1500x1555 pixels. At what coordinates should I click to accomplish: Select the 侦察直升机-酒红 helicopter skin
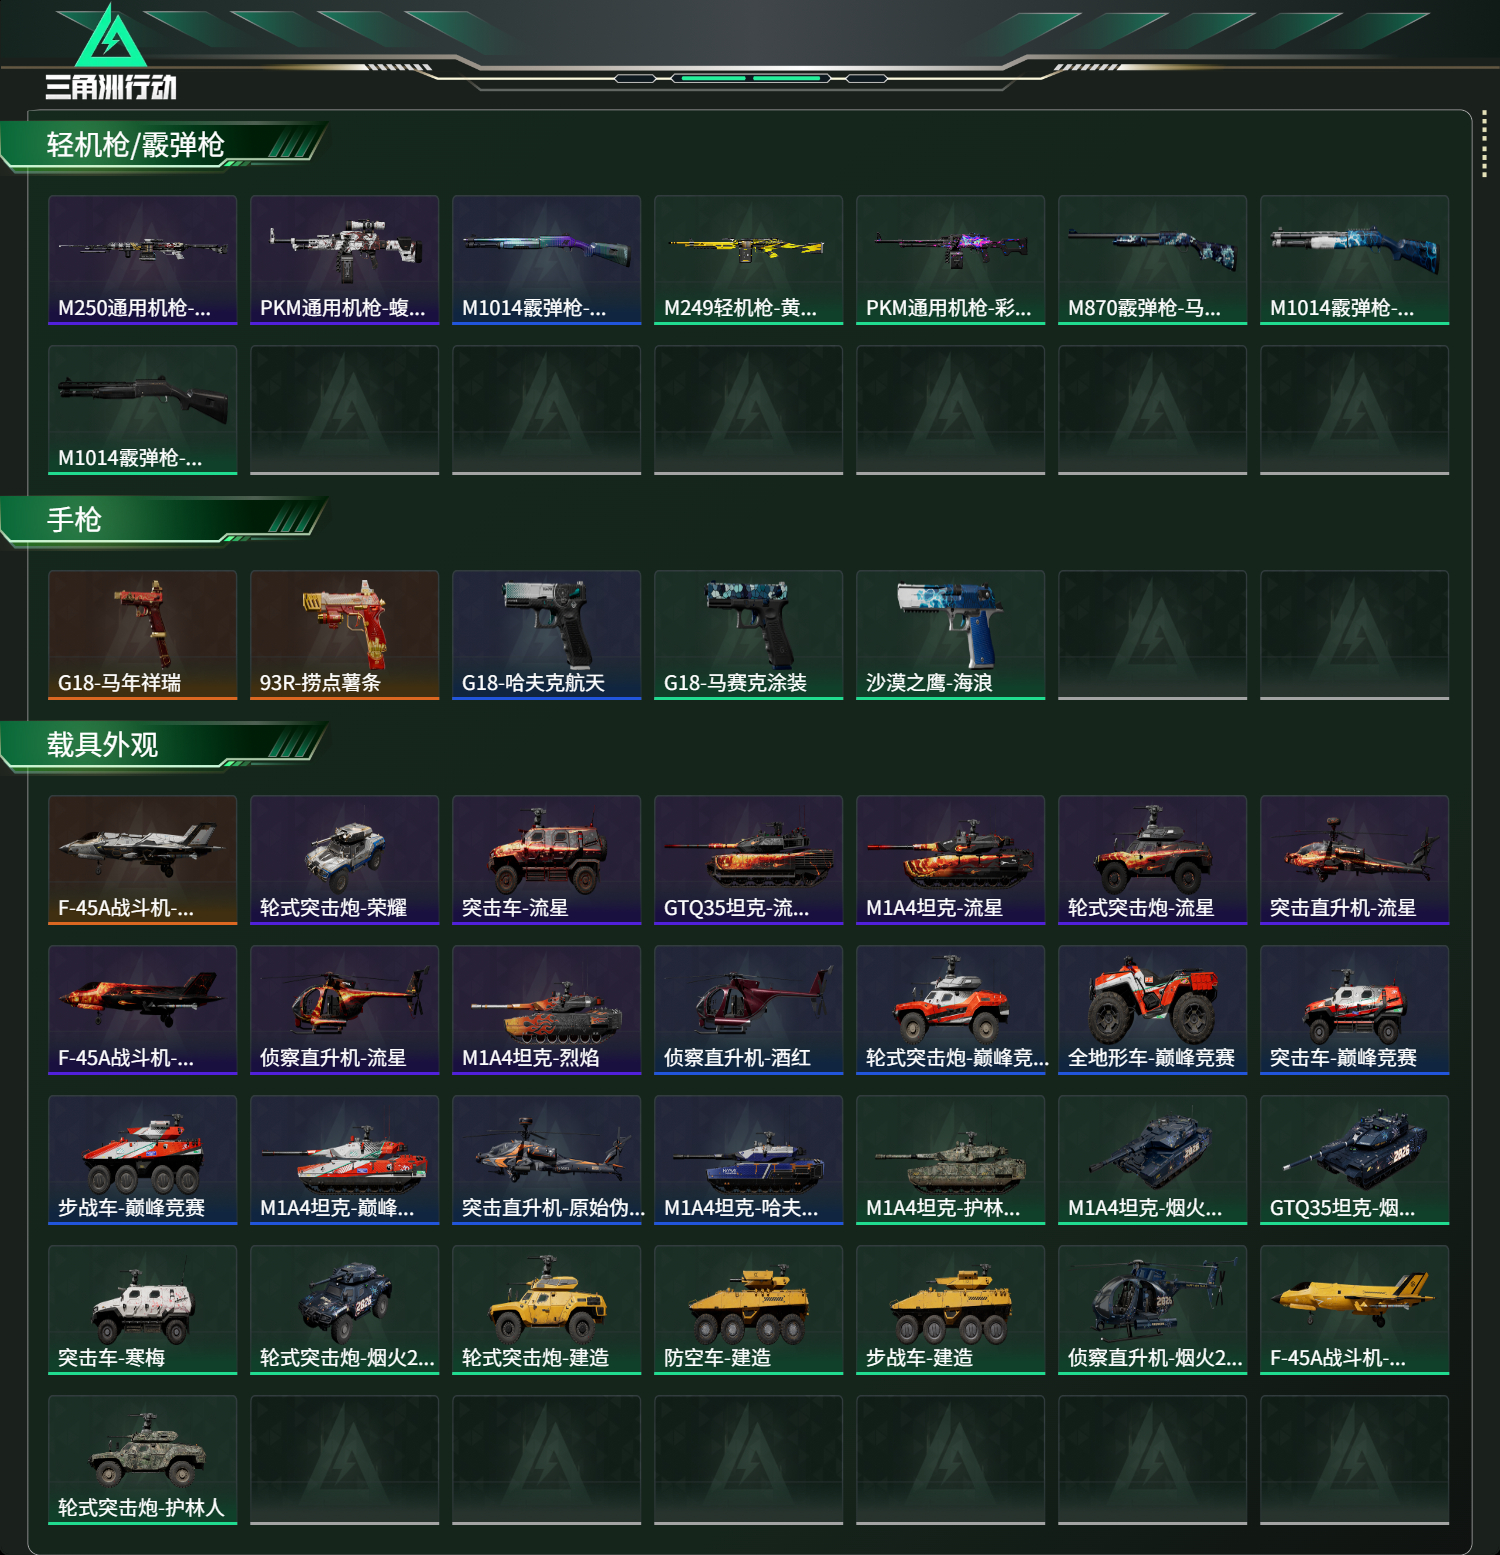click(x=749, y=1009)
